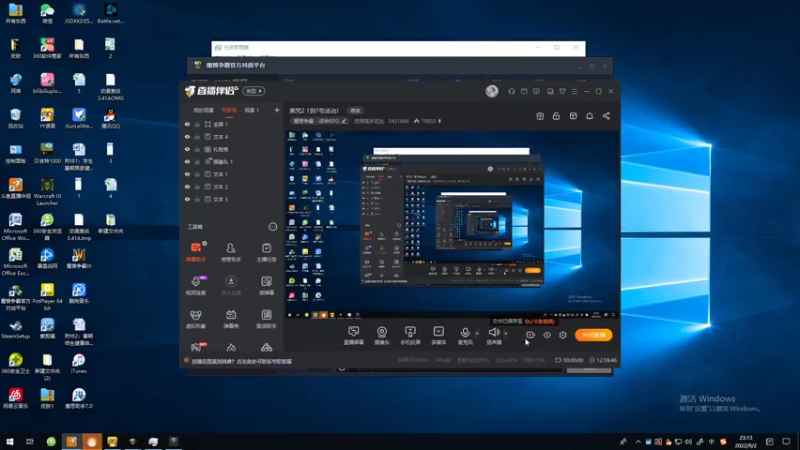800x450 pixels.
Task: Toggle visibility of 全屏 1 source
Action: [x=187, y=124]
